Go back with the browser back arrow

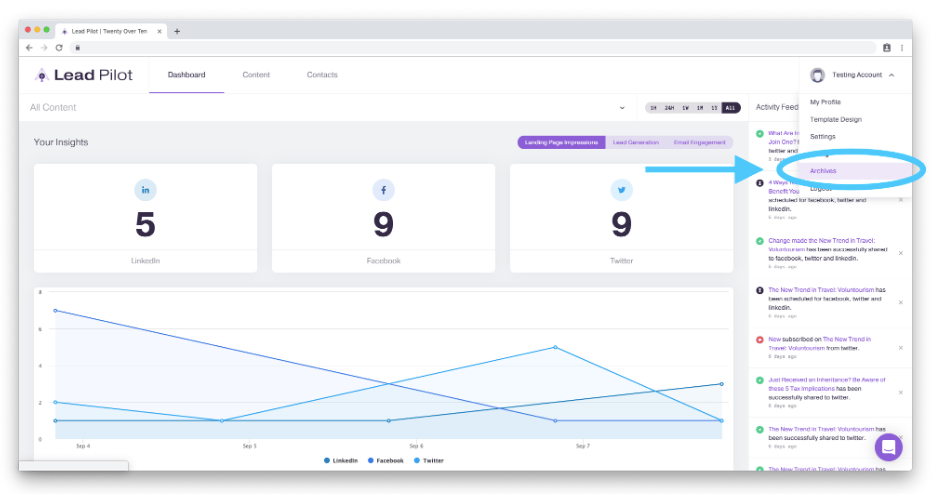tap(29, 48)
